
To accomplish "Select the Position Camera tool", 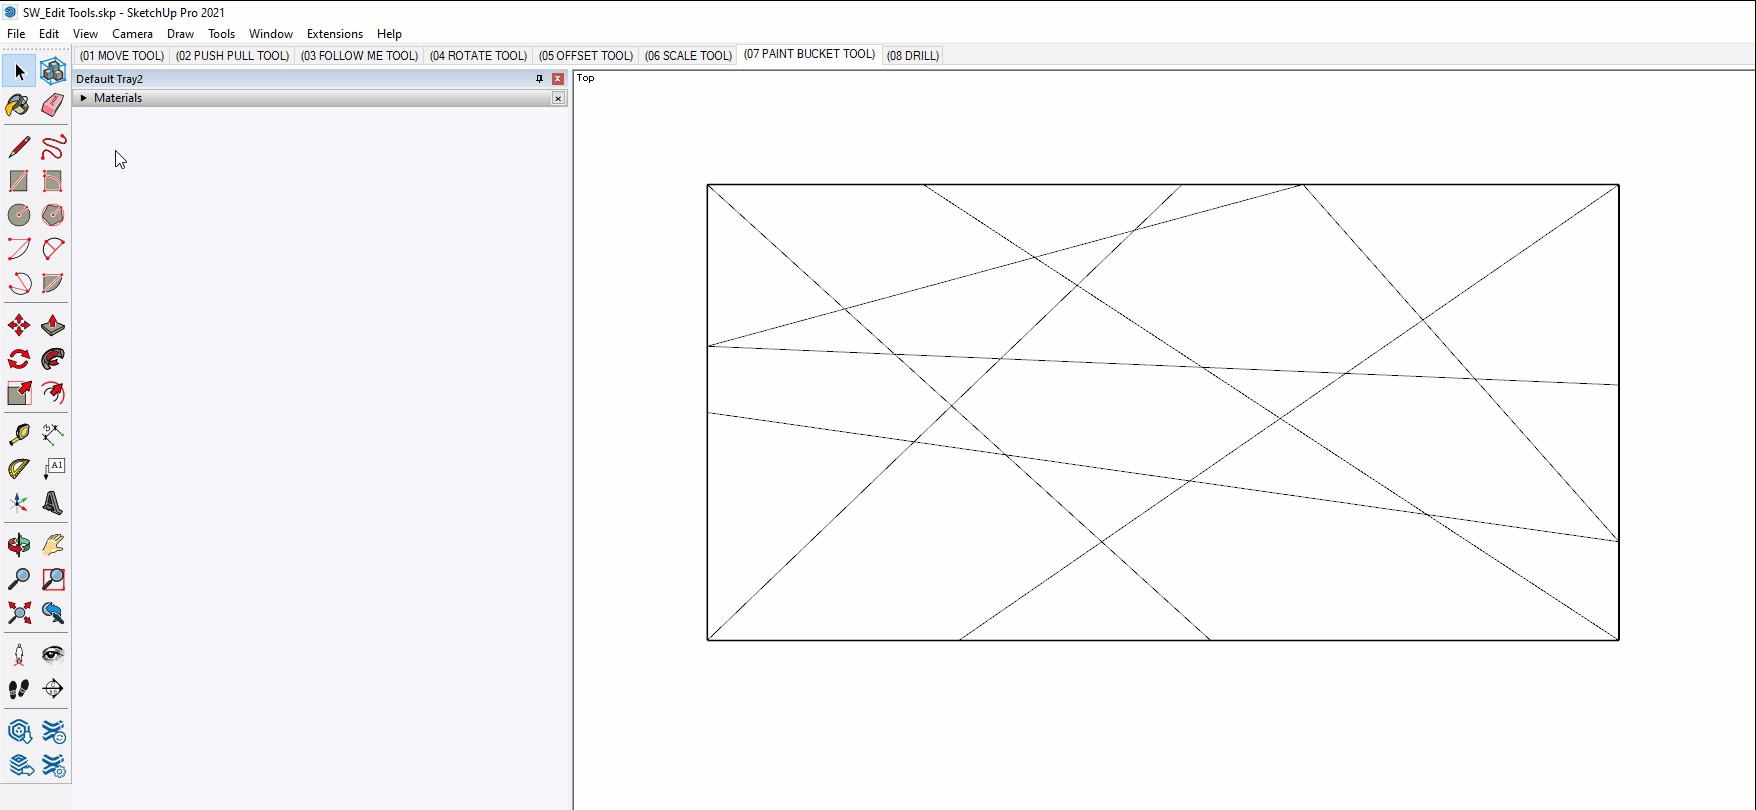I will 19,655.
